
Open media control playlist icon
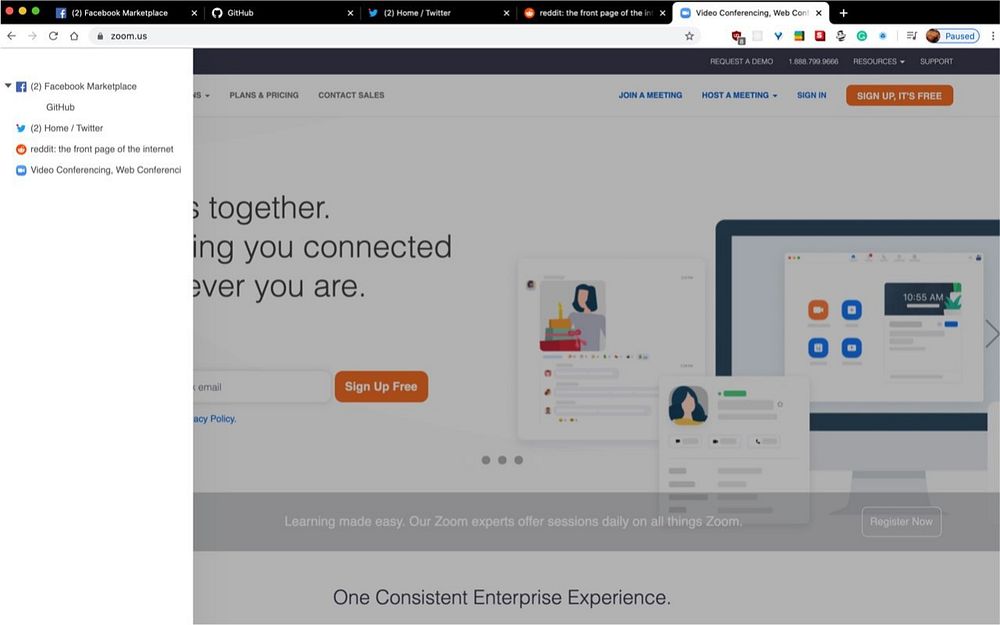[912, 36]
